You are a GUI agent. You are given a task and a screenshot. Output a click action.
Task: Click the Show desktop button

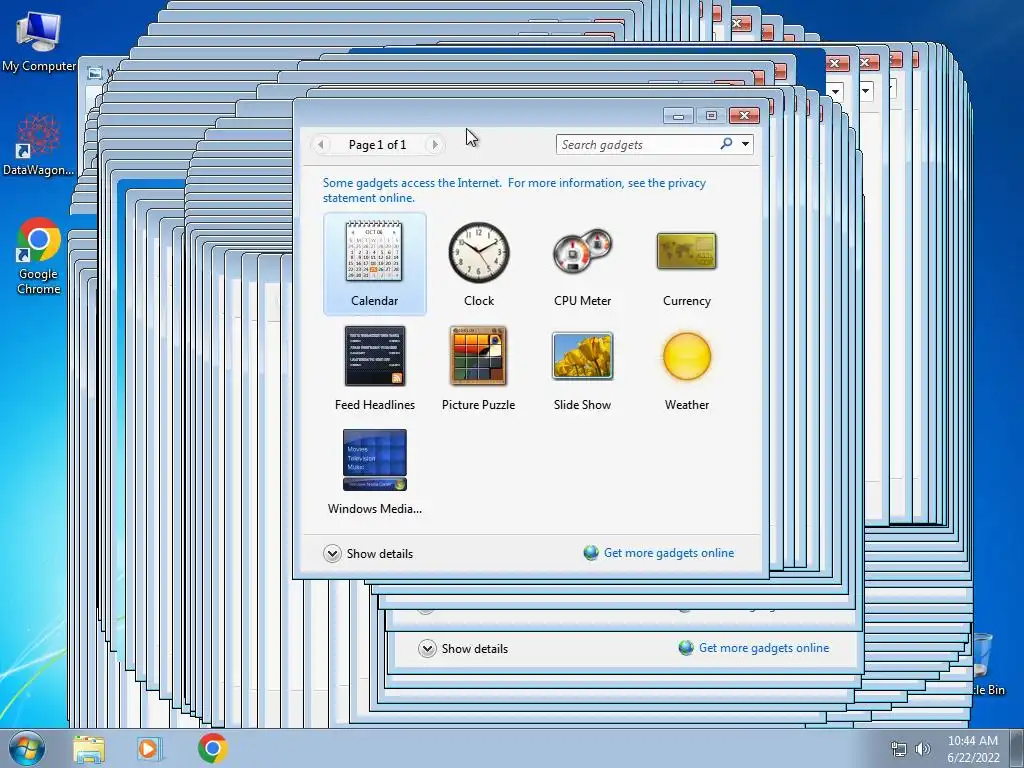[x=1017, y=748]
